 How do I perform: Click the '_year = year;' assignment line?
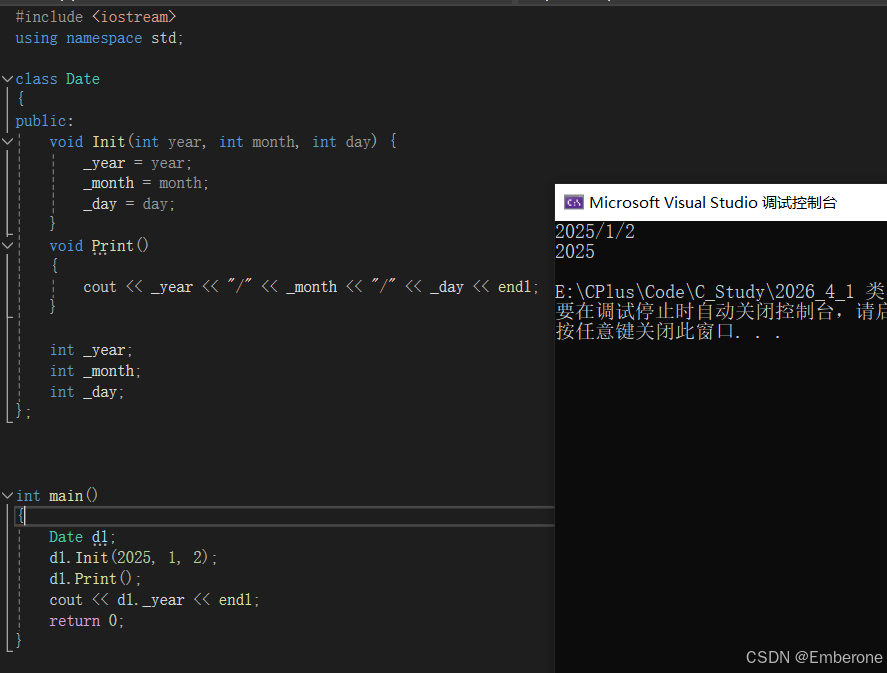click(137, 163)
